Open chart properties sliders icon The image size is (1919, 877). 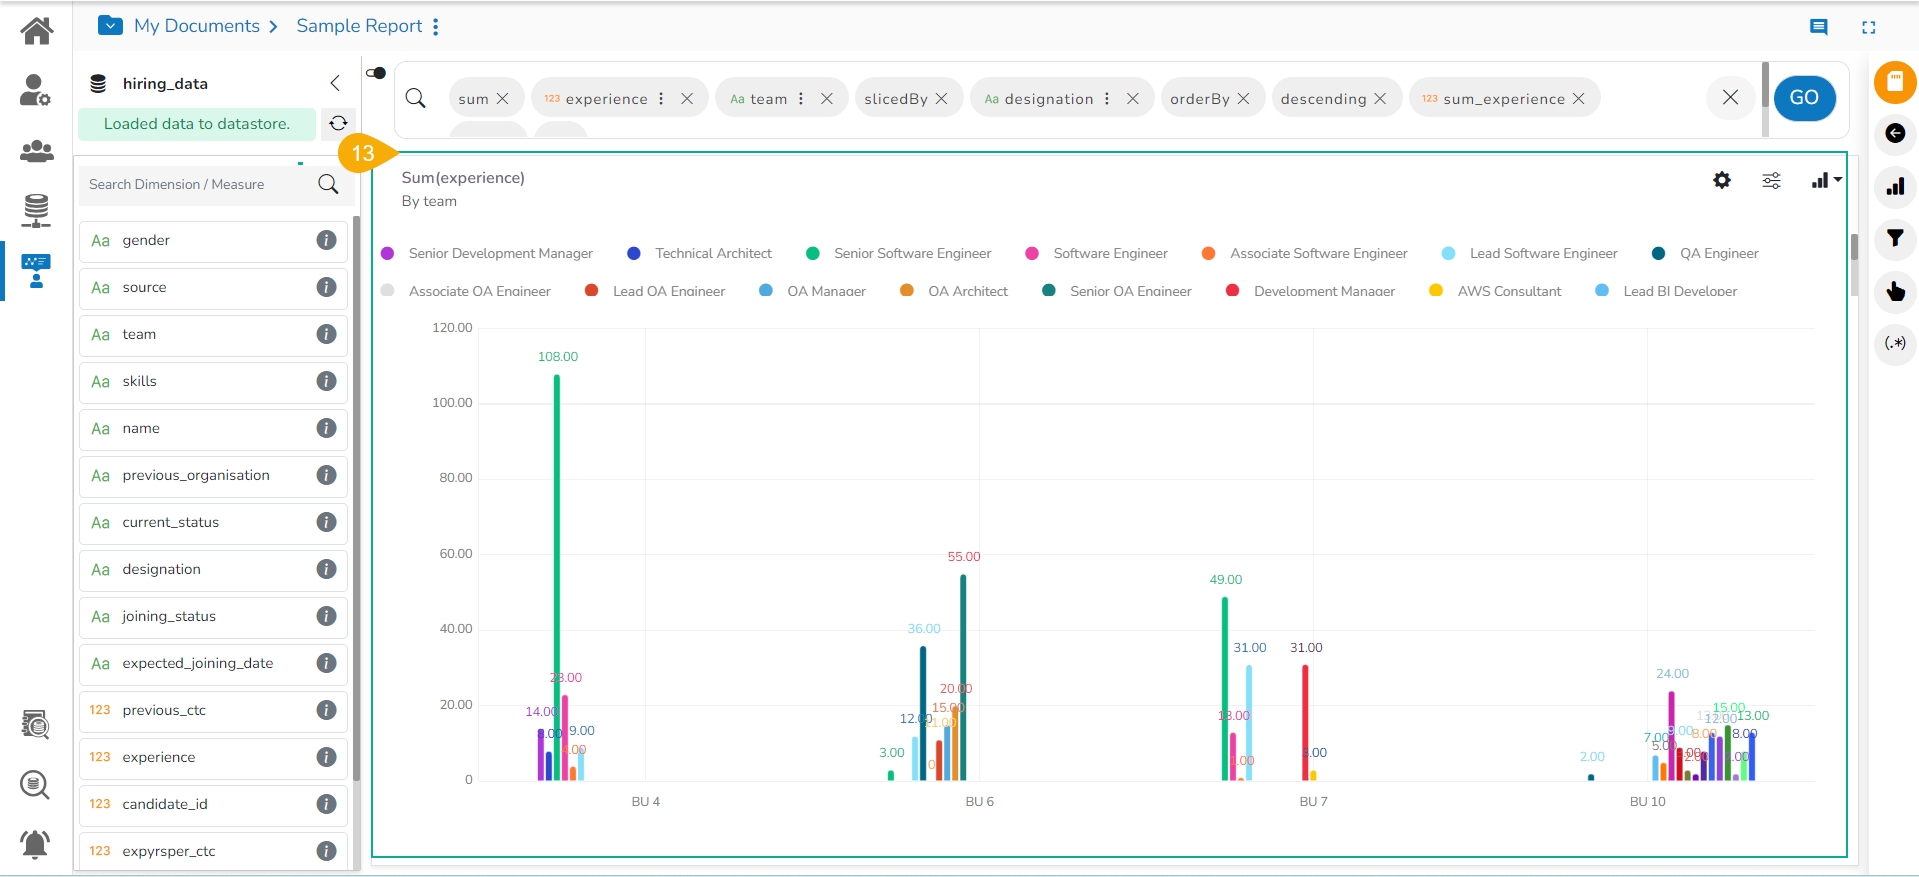click(1770, 180)
